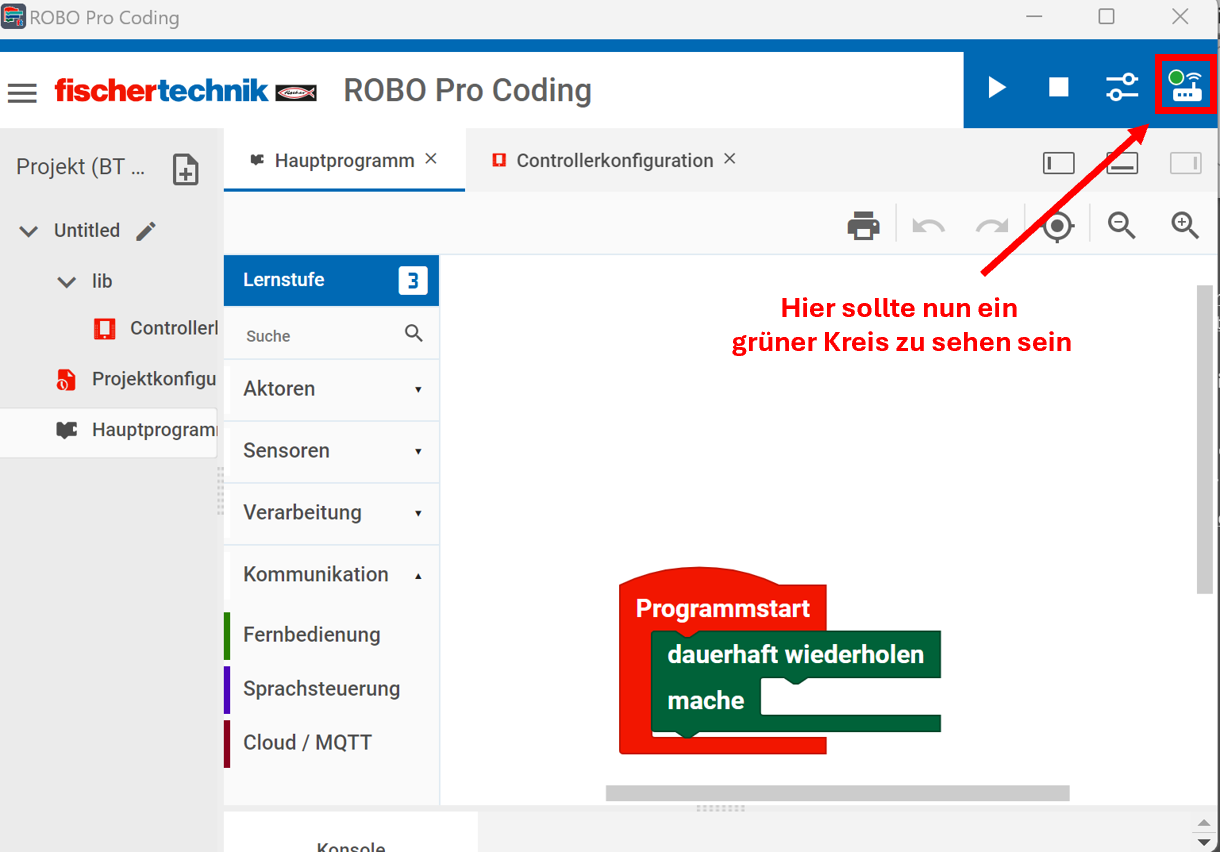This screenshot has width=1220, height=852.
Task: Maximize the ROBO Pro Coding window
Action: (x=1106, y=17)
